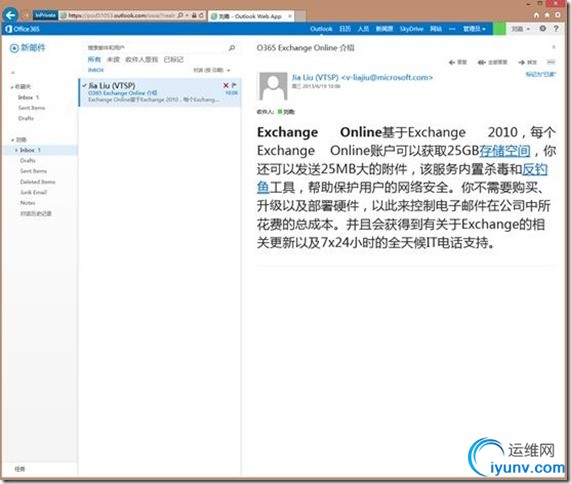Screen dimensions: 571x484
Task: Open the help question mark
Action: pos(556,28)
